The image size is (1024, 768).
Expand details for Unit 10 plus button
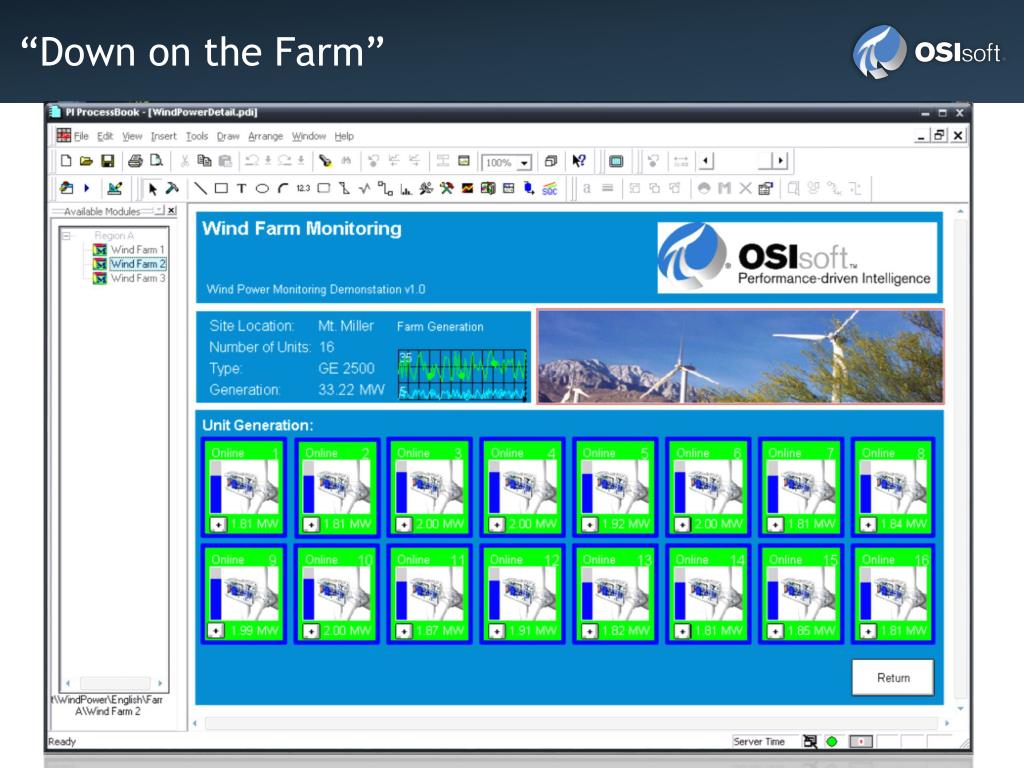pyautogui.click(x=311, y=632)
